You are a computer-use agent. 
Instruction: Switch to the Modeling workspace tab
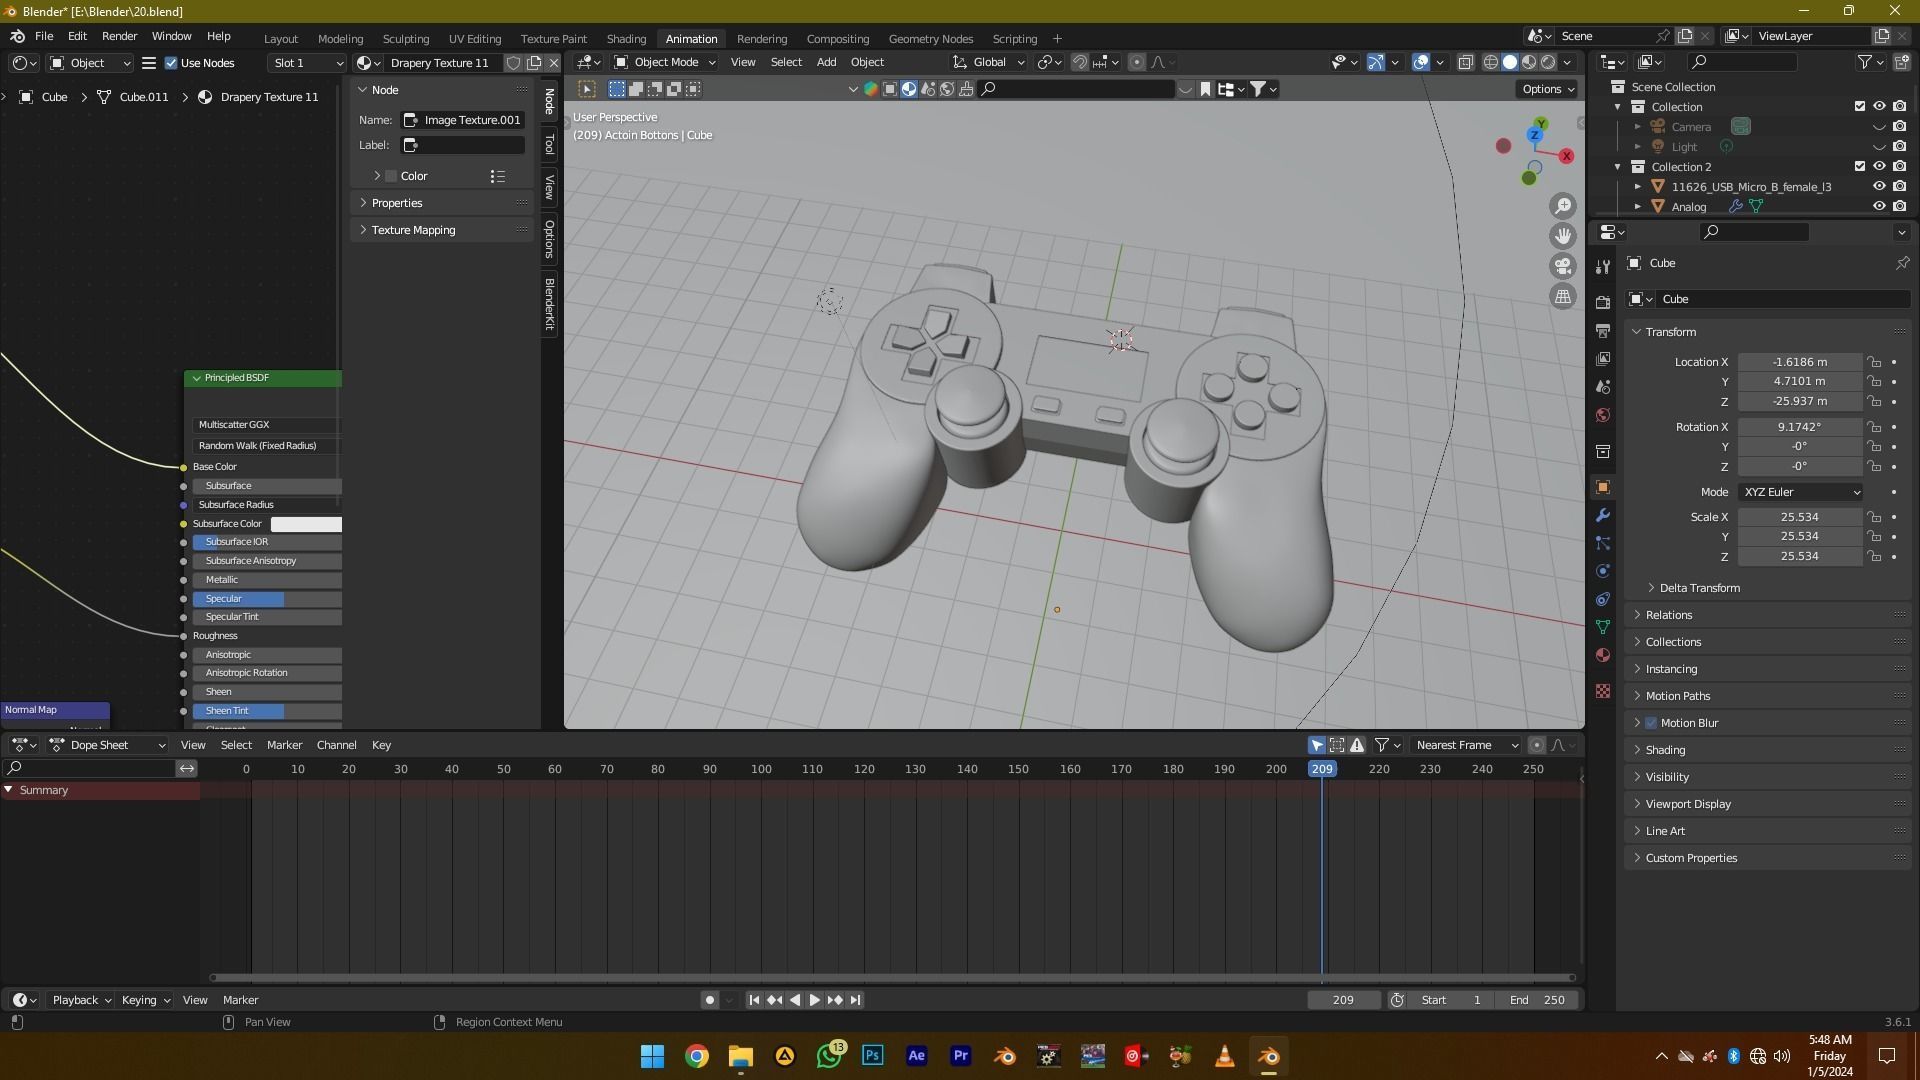[x=340, y=39]
